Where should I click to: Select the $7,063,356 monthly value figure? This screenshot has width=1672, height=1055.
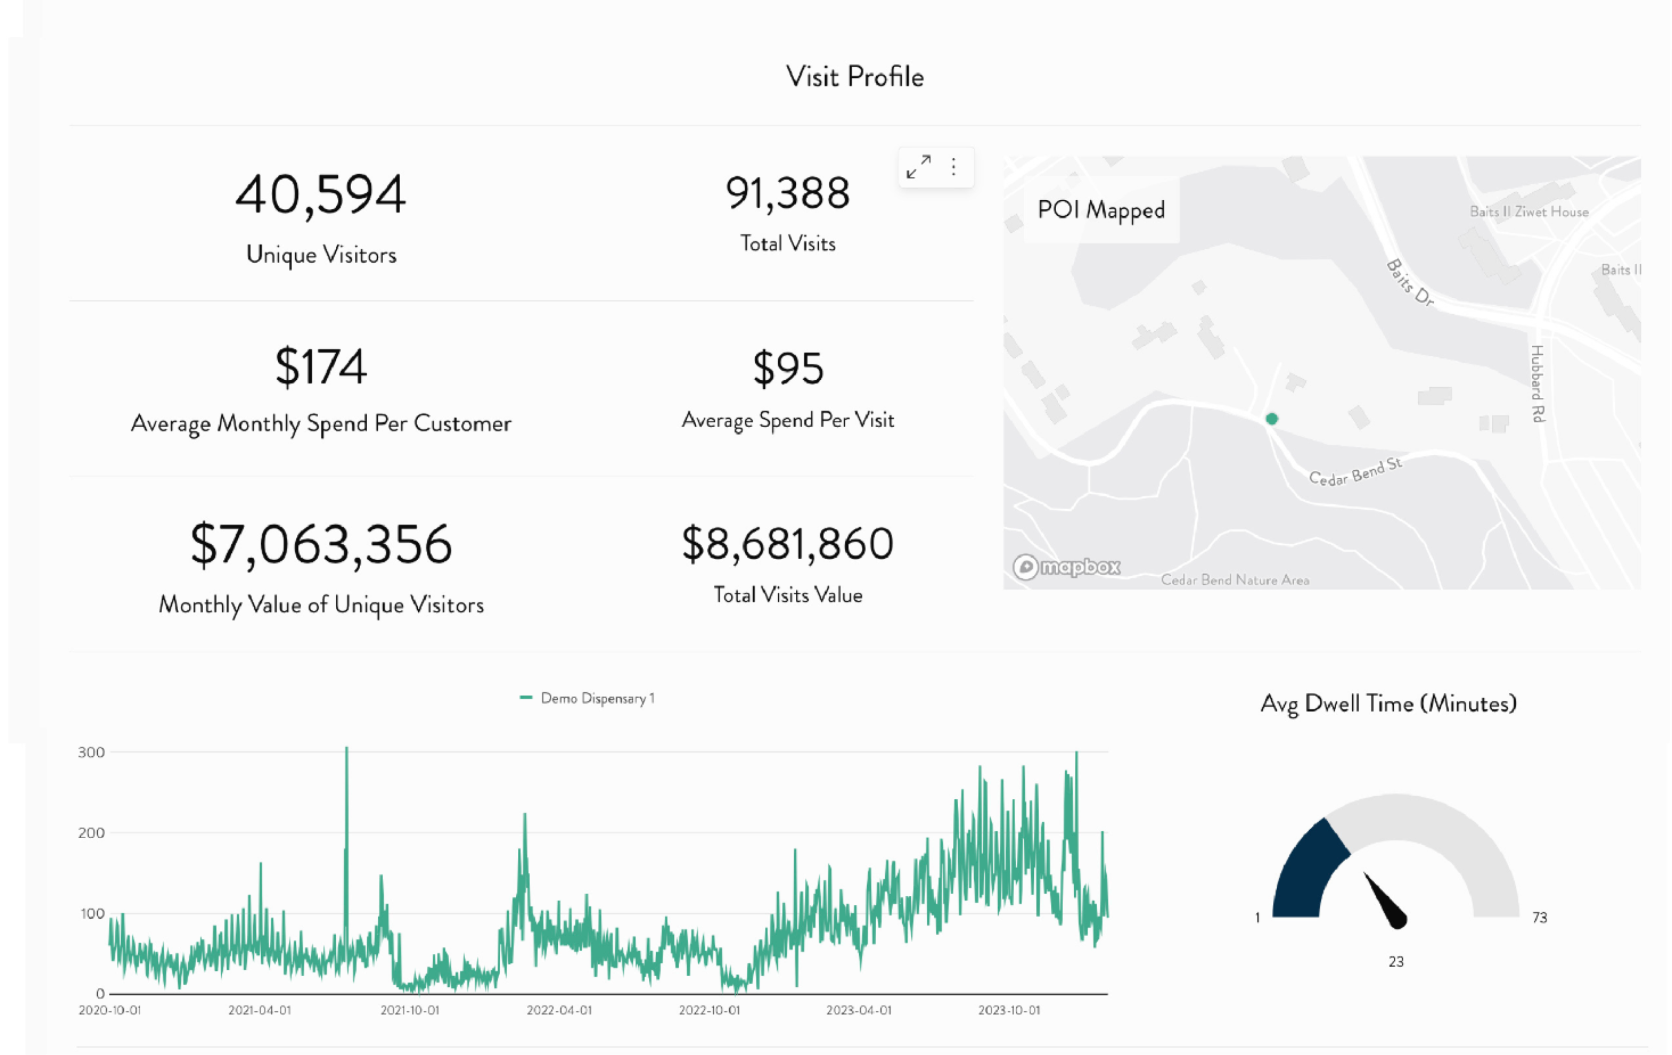click(321, 545)
